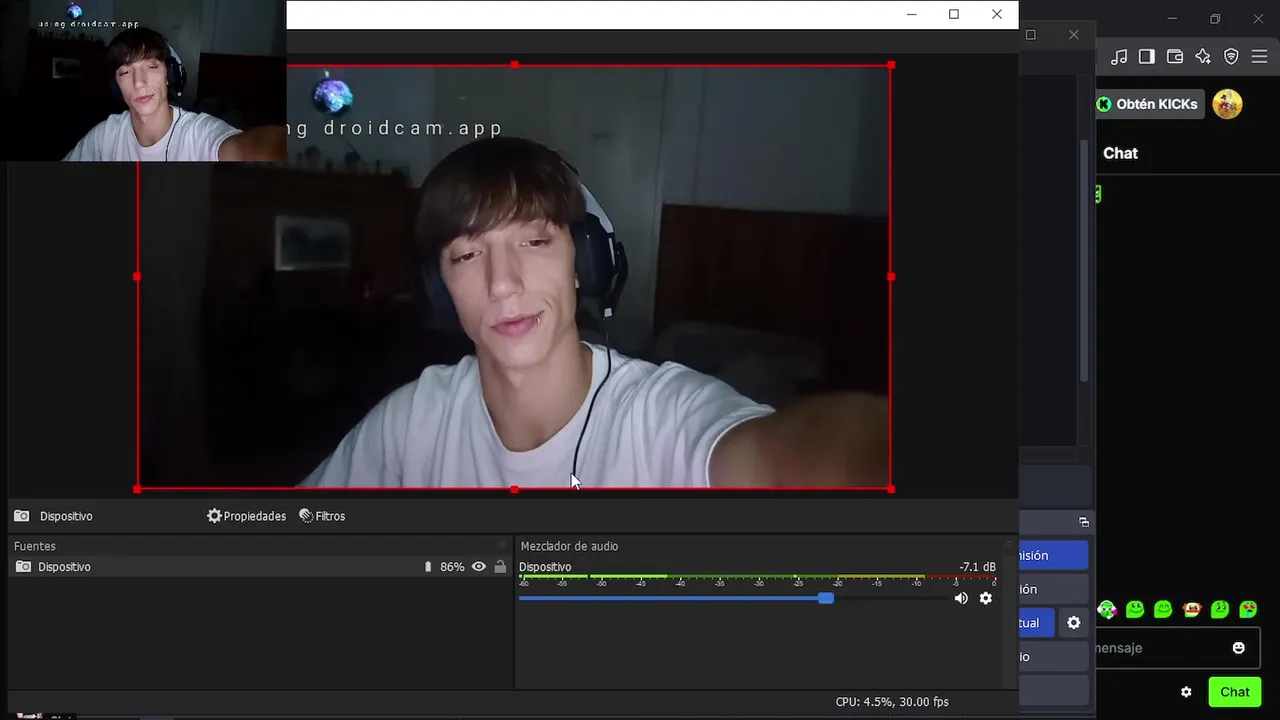Click the Dispositivo volume slider handle
The width and height of the screenshot is (1280, 720).
click(826, 598)
